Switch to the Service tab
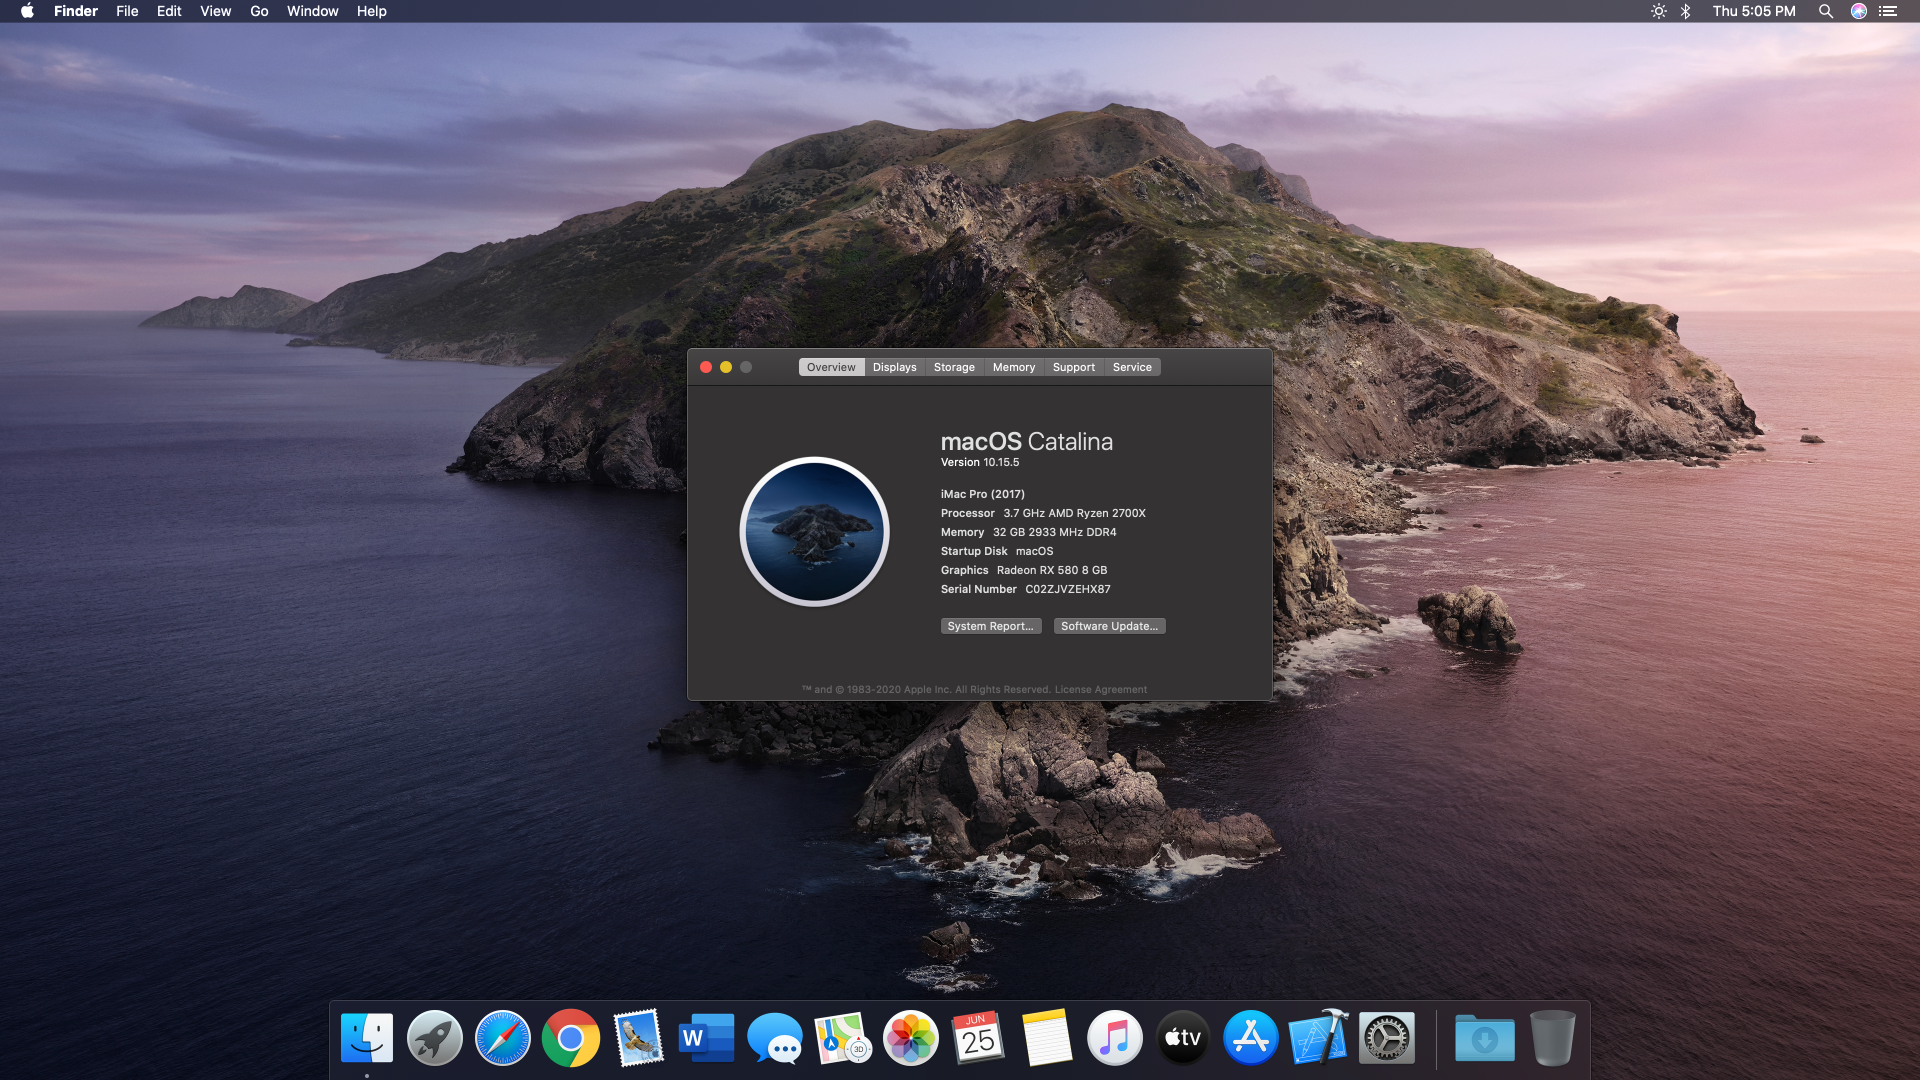The height and width of the screenshot is (1080, 1920). (x=1132, y=367)
